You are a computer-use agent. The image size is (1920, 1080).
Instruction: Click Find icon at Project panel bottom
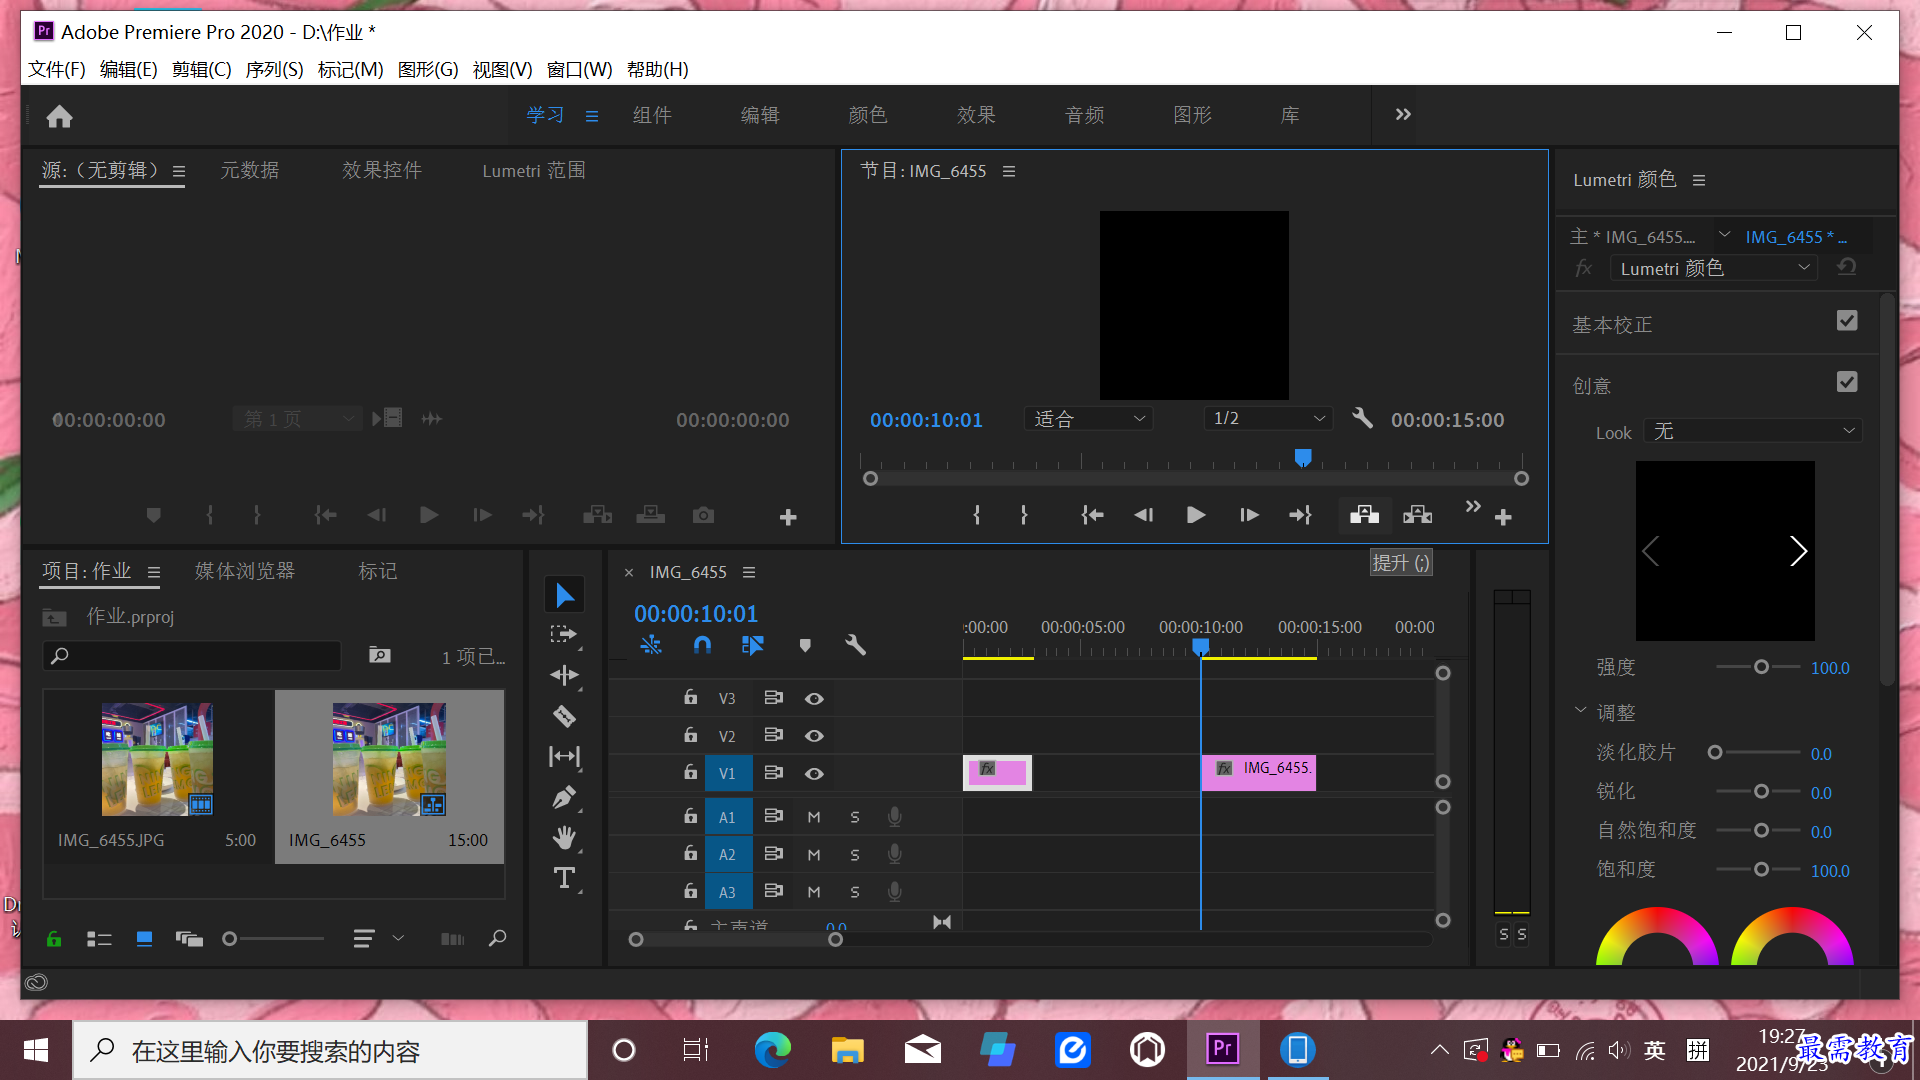[497, 939]
